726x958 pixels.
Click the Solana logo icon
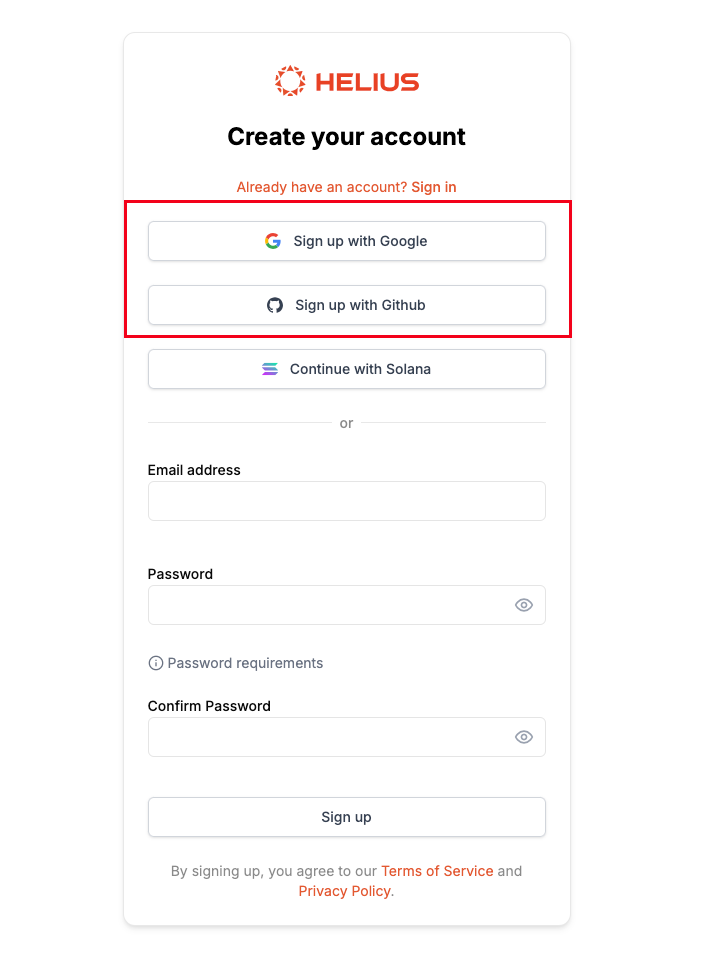pyautogui.click(x=270, y=369)
